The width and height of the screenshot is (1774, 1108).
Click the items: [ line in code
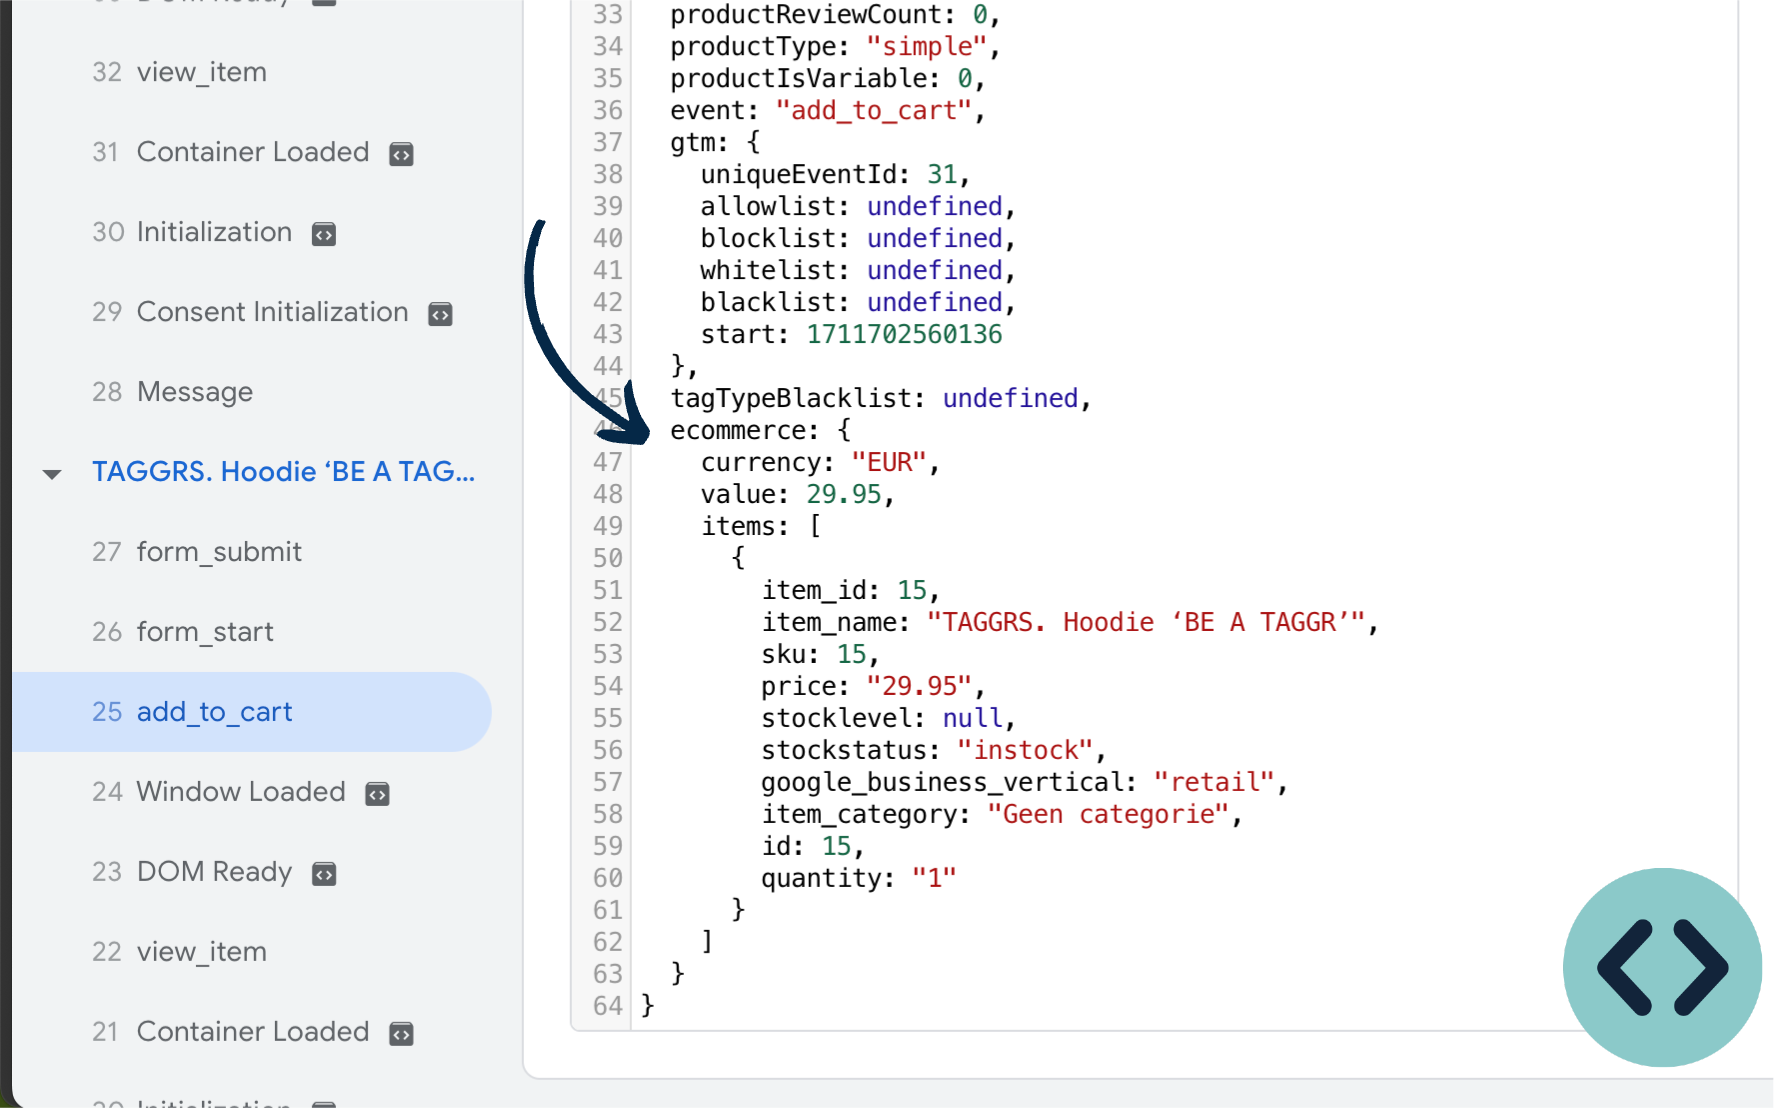click(761, 526)
